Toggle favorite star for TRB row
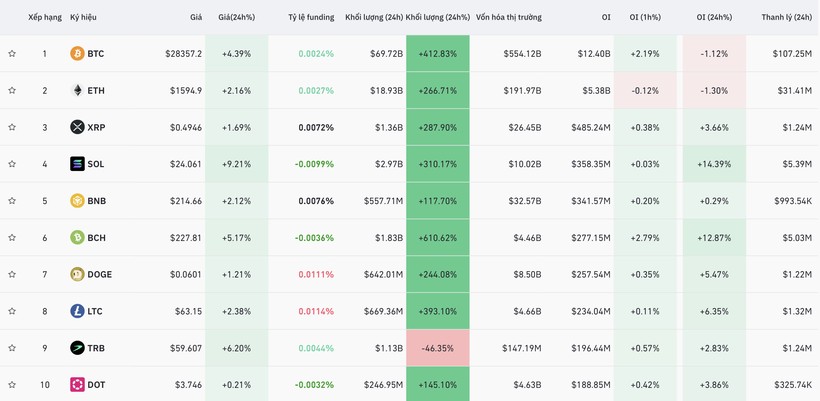The height and width of the screenshot is (401, 820). point(12,348)
